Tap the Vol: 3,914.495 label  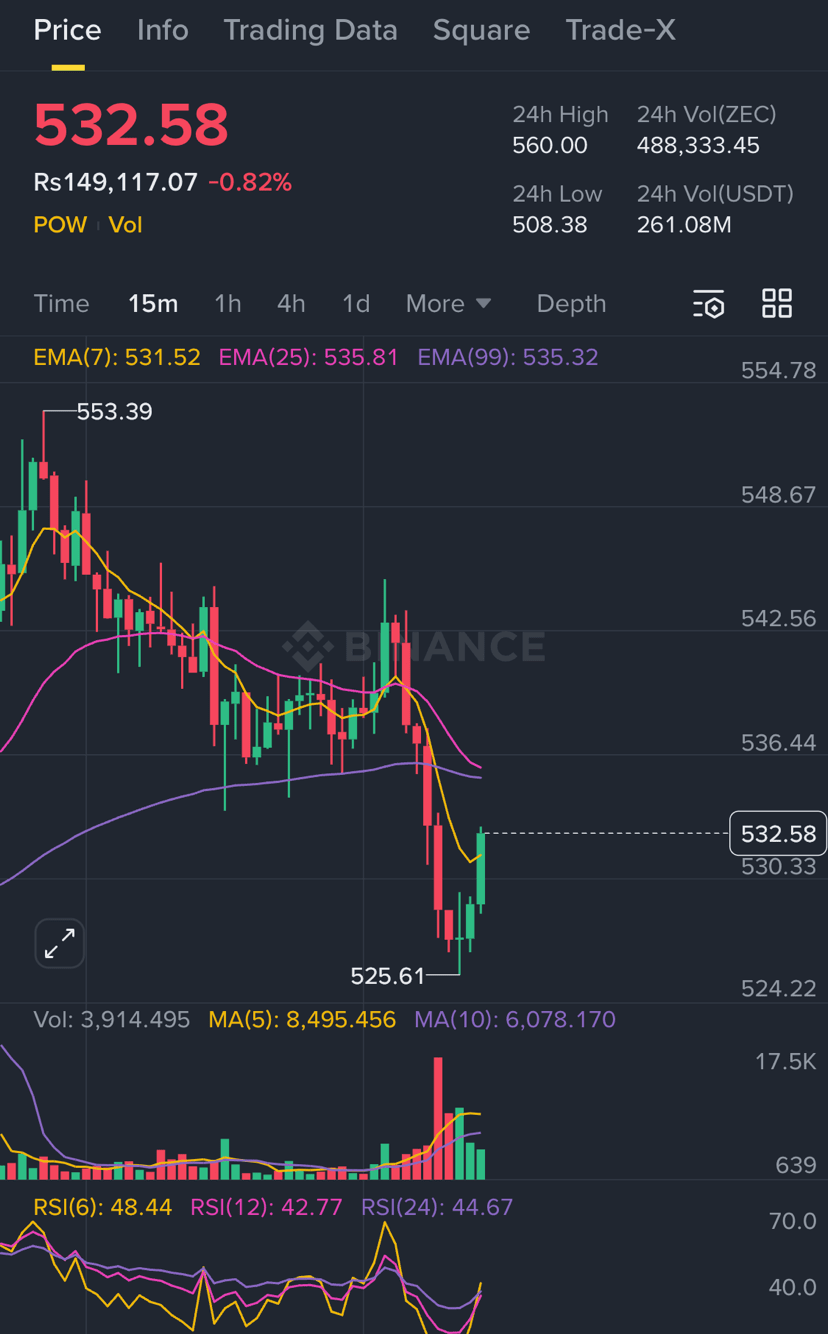(x=111, y=1019)
